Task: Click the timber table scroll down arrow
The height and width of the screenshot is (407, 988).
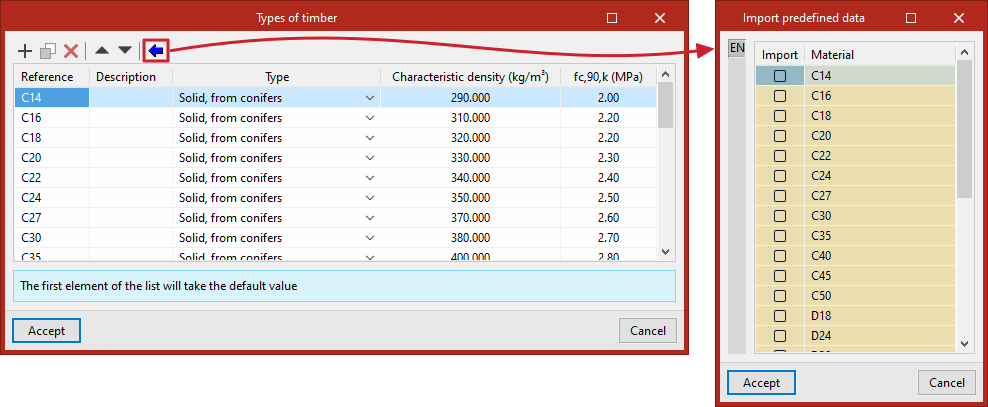Action: (666, 251)
